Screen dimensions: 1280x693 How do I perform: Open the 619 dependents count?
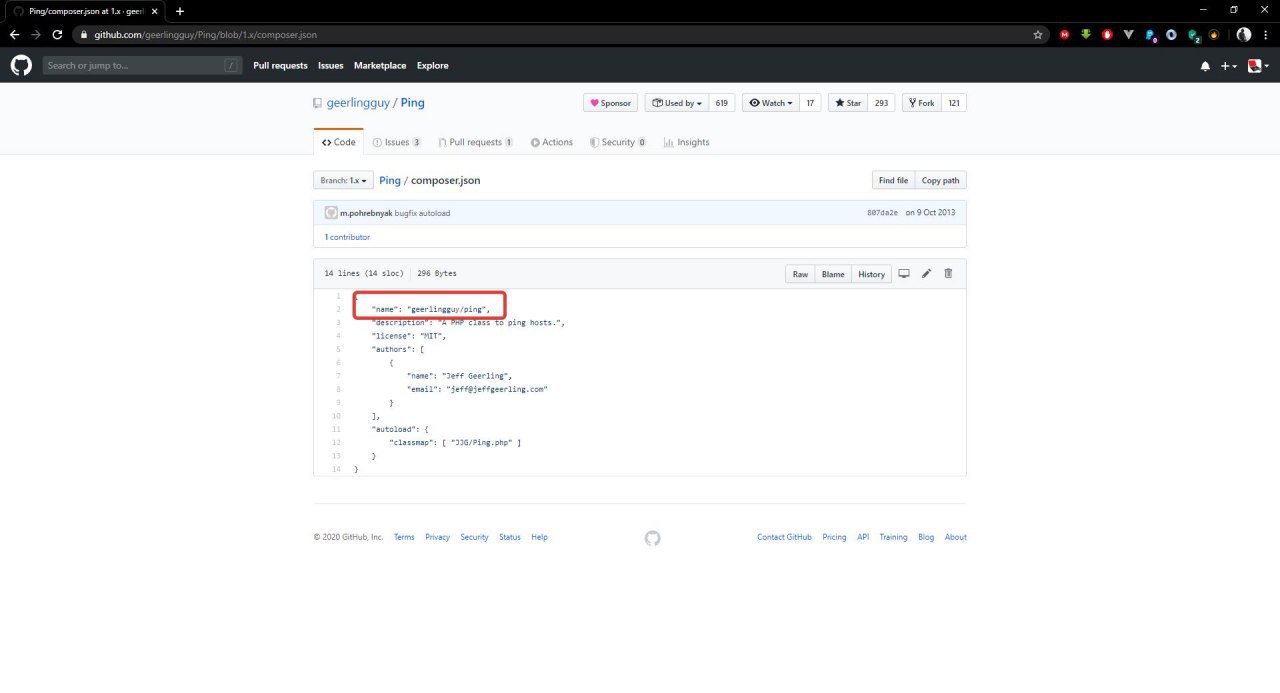[722, 103]
